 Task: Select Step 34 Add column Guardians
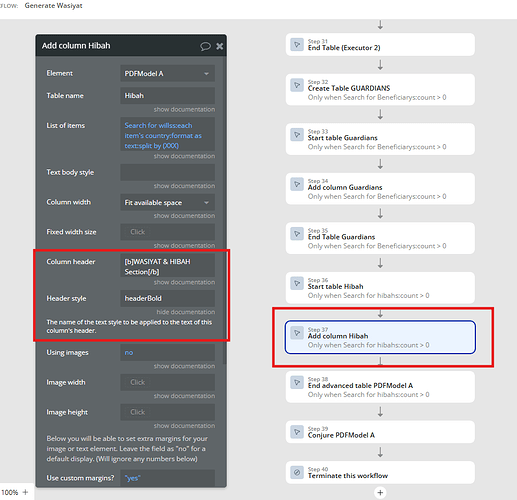380,189
